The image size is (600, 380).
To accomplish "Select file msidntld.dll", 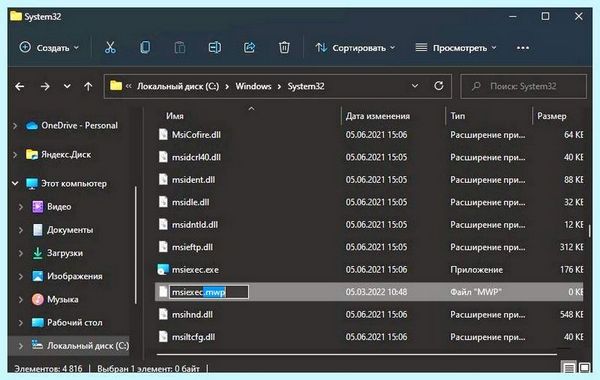I will click(x=194, y=225).
